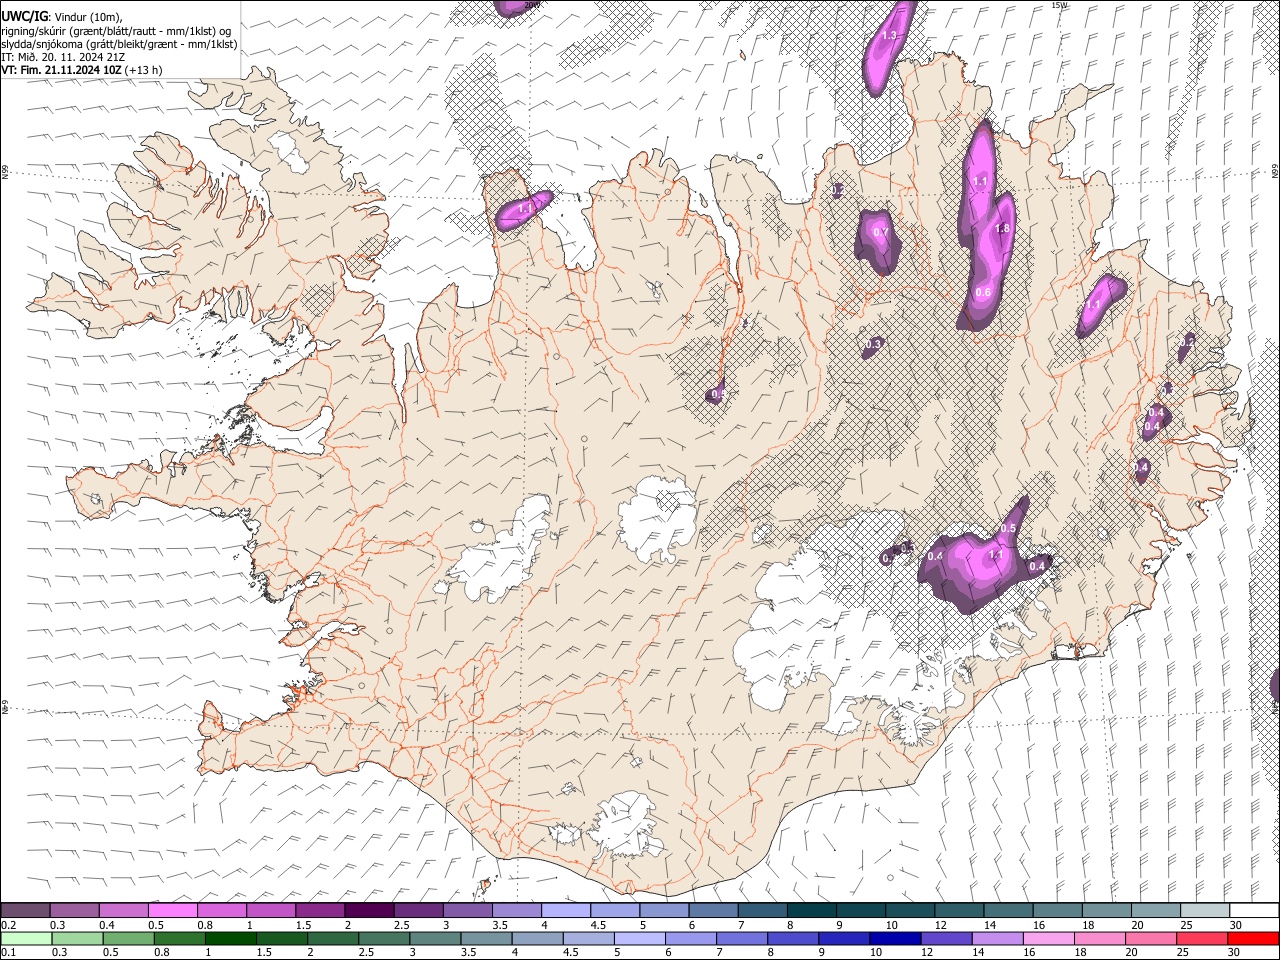This screenshot has height=960, width=1280.
Task: Select upper legend swatch between 2 and 2.5
Action: (369, 910)
